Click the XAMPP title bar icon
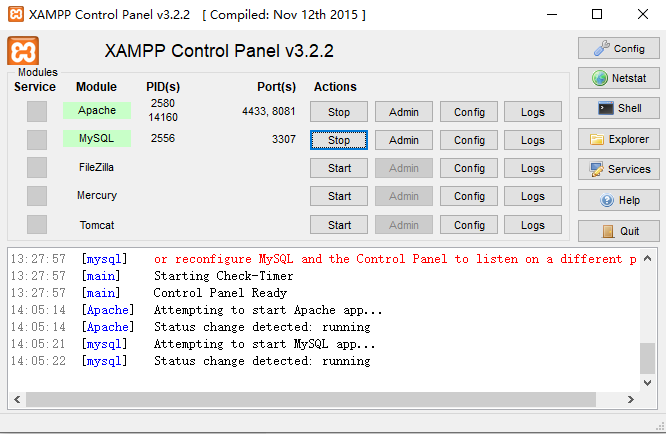666x434 pixels. tap(16, 14)
